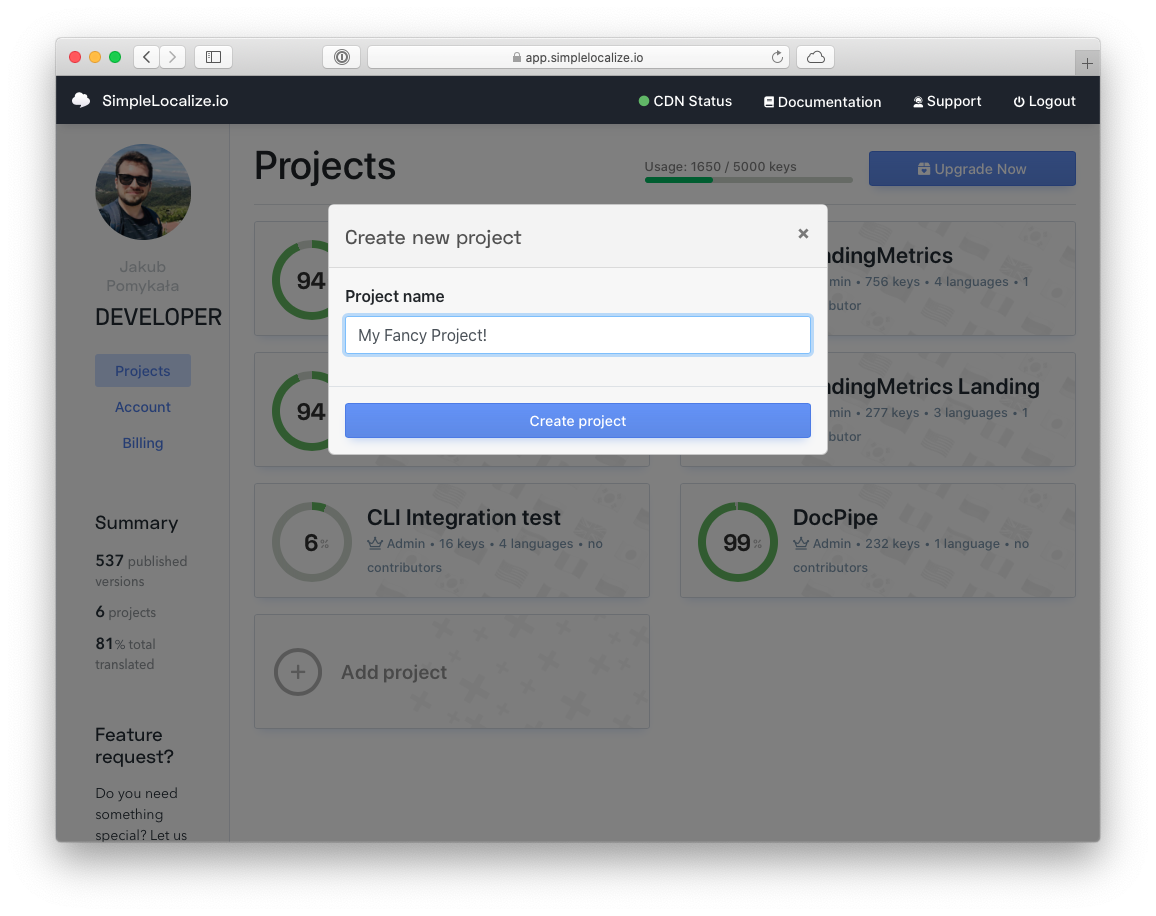
Task: Click the browser forward button
Action: click(173, 57)
